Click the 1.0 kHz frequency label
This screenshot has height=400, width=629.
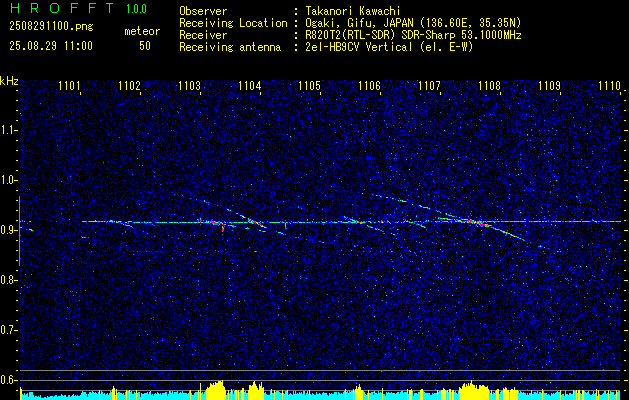[8, 180]
